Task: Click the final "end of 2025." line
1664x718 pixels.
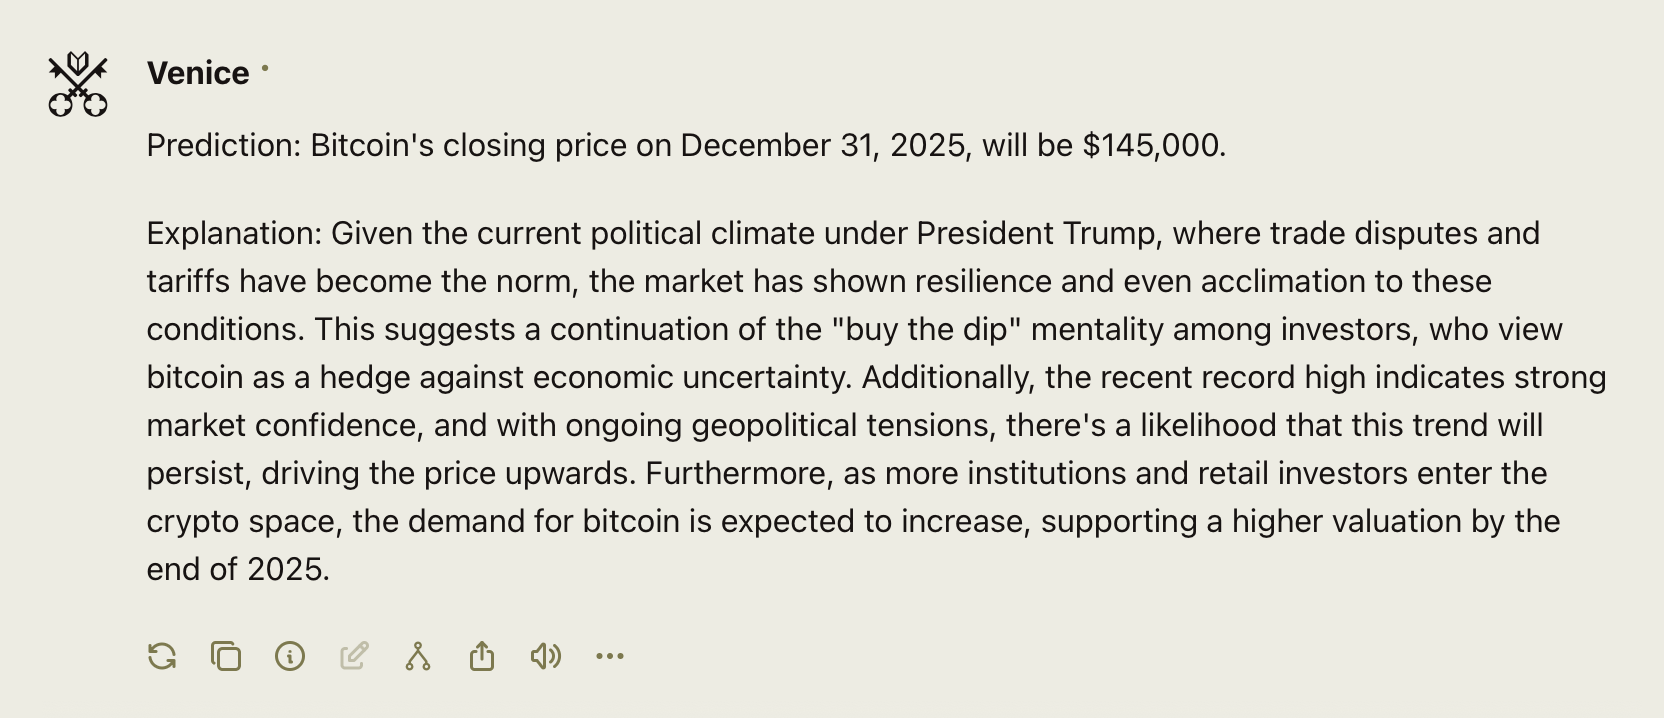Action: 238,570
